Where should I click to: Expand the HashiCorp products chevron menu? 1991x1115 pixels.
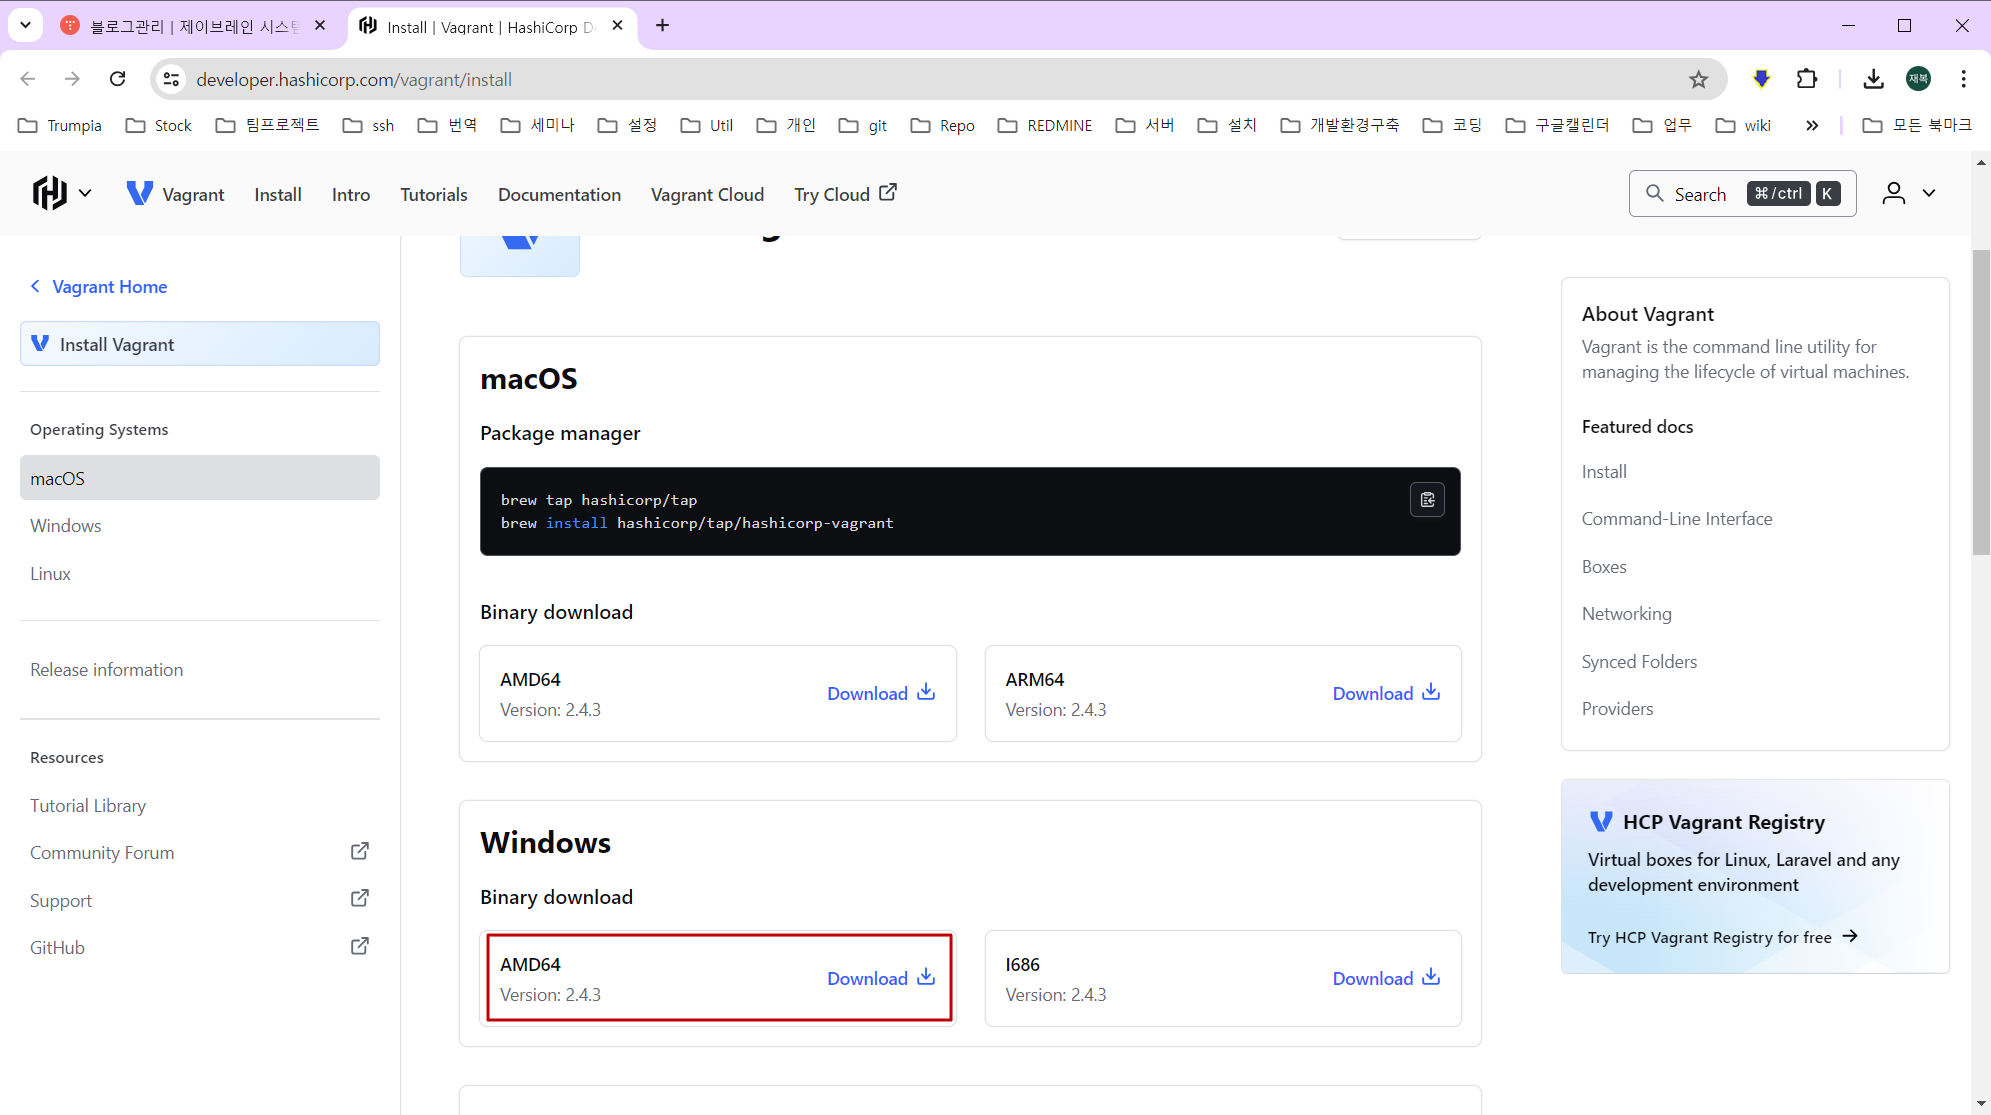85,193
